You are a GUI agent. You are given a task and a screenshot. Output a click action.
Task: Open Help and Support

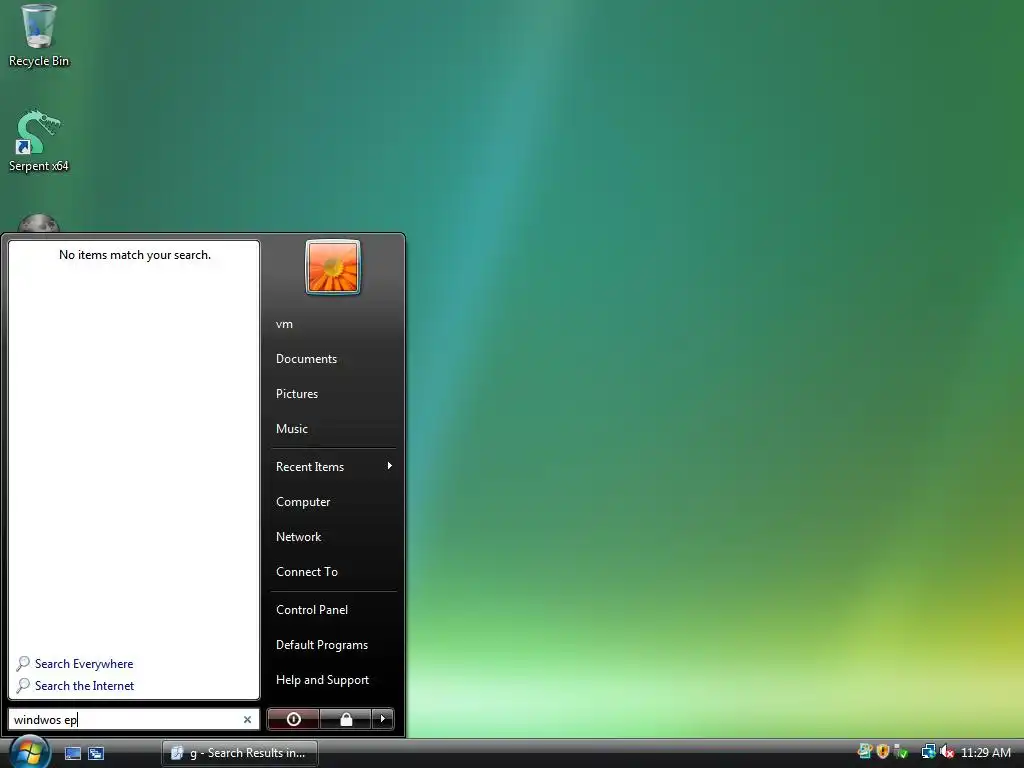(x=322, y=680)
